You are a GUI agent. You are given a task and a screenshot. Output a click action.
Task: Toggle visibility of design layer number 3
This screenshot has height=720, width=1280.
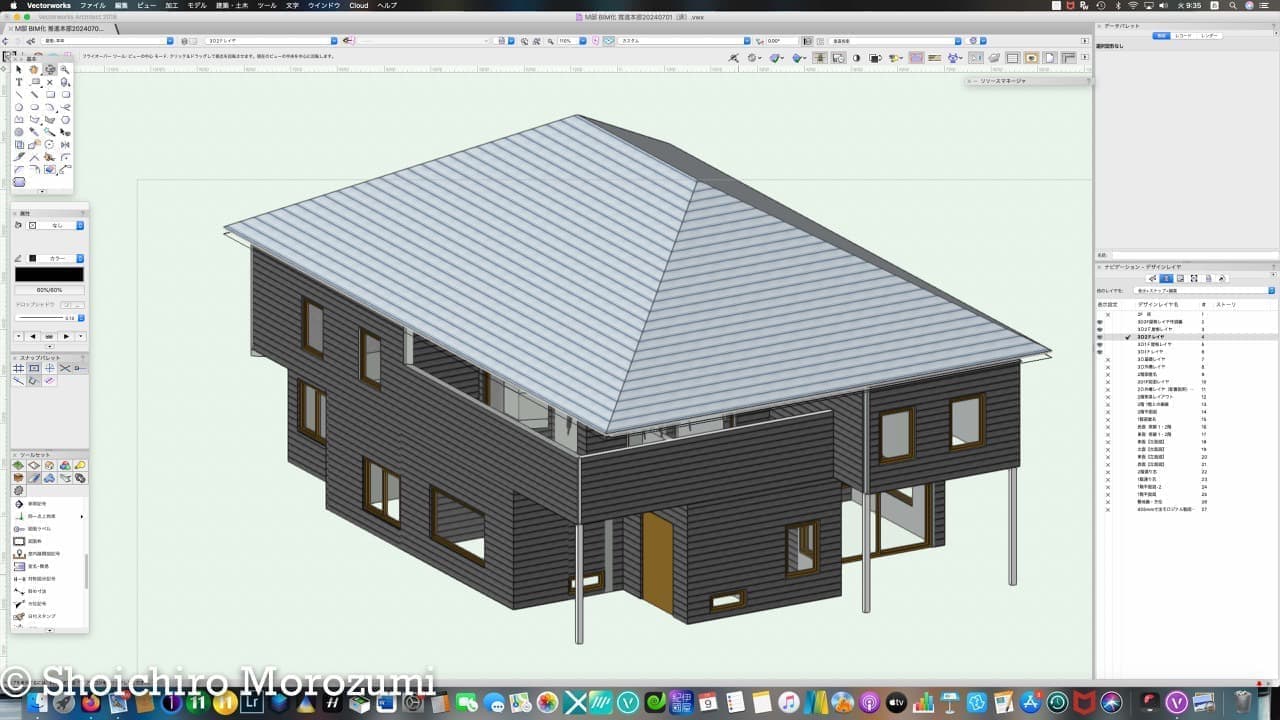point(1100,329)
